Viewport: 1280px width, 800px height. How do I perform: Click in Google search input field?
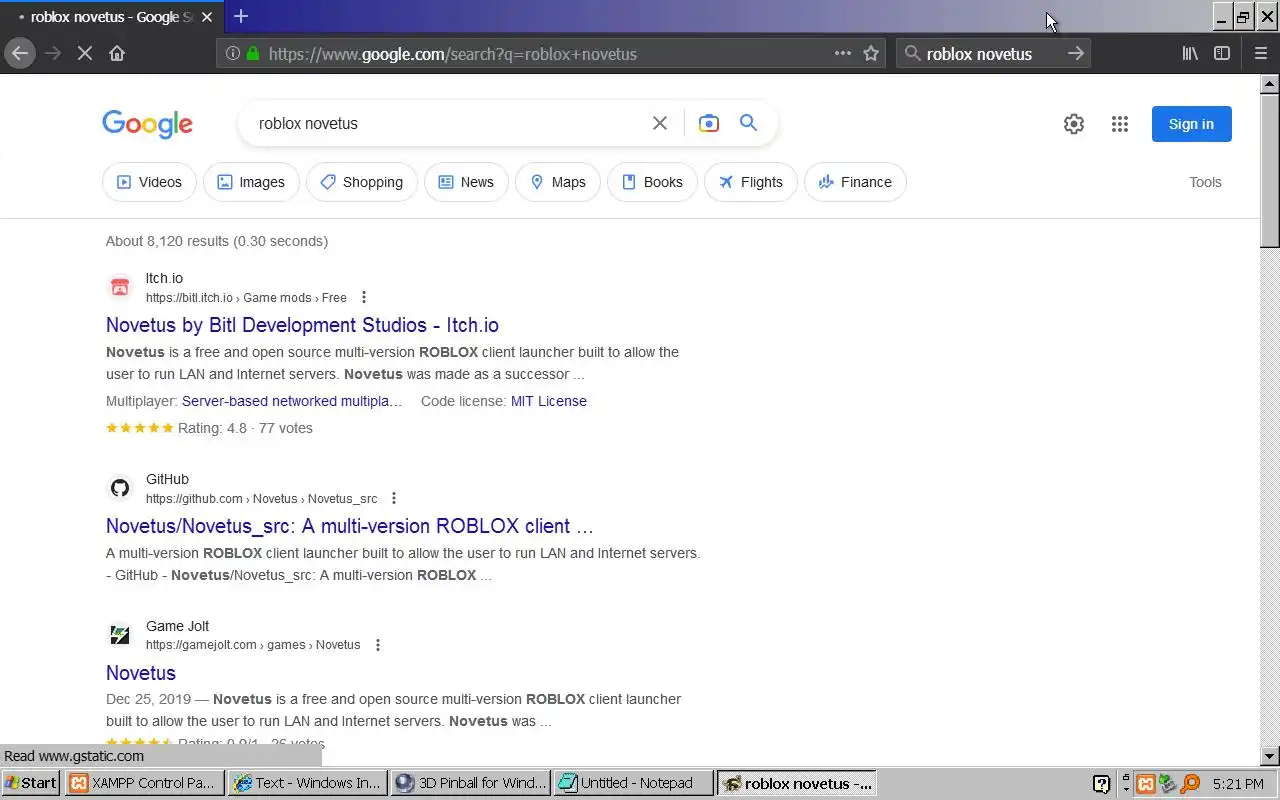pyautogui.click(x=450, y=123)
